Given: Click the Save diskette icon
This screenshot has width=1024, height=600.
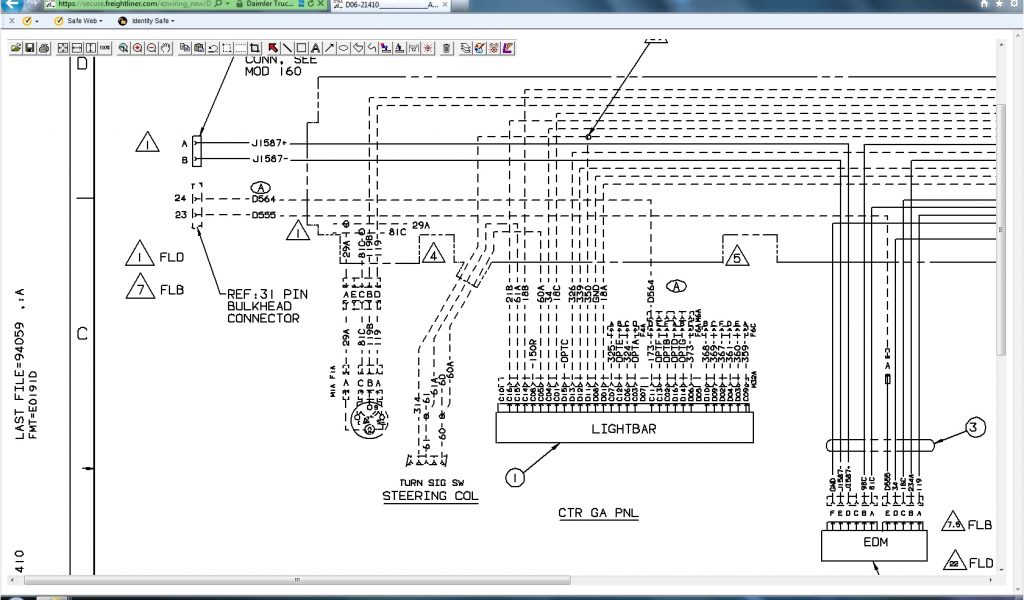Looking at the screenshot, I should coord(30,47).
